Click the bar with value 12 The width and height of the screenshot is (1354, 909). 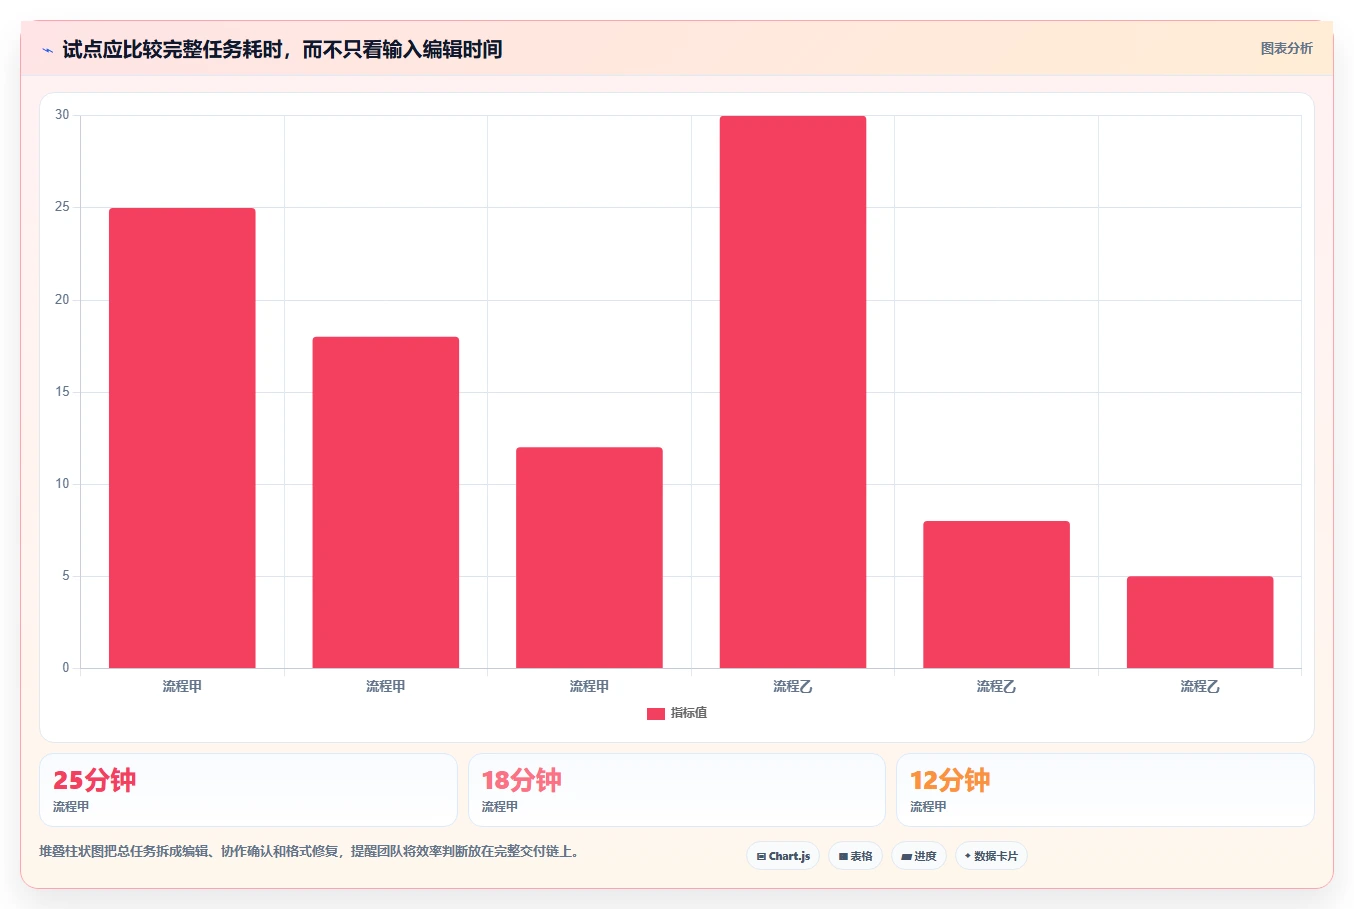point(589,558)
